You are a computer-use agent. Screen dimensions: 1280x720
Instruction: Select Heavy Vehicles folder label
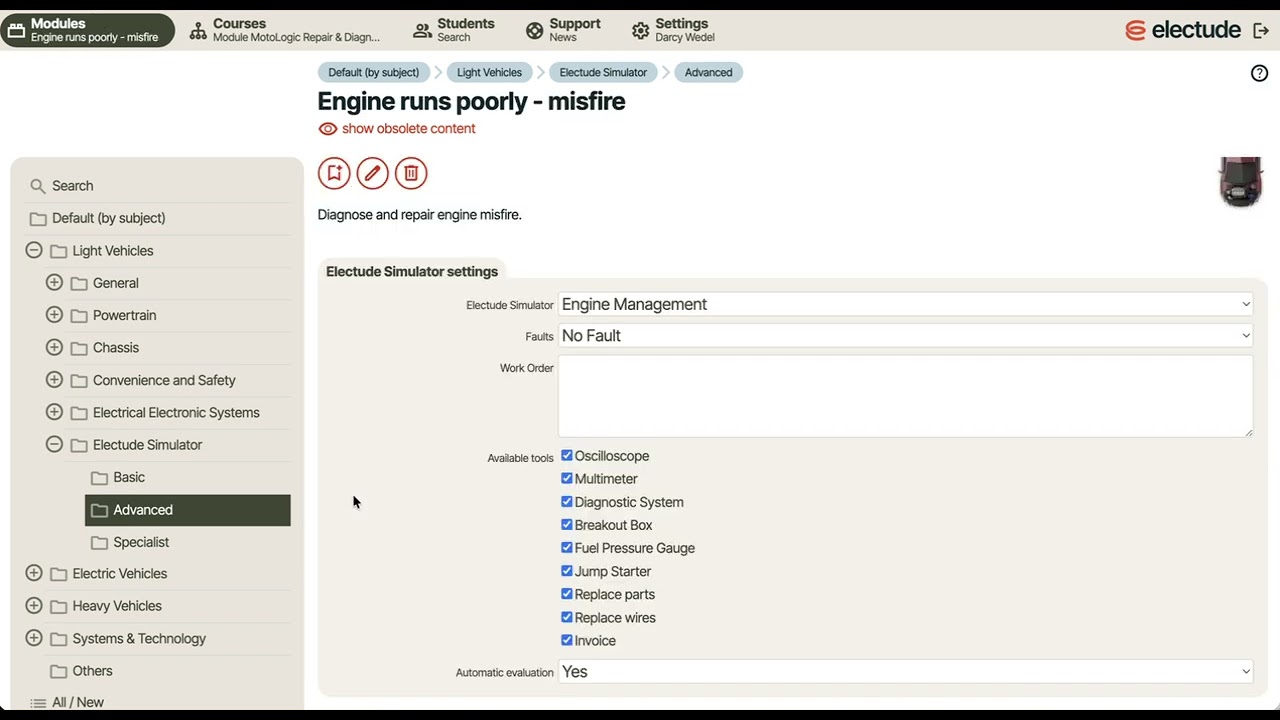point(117,606)
